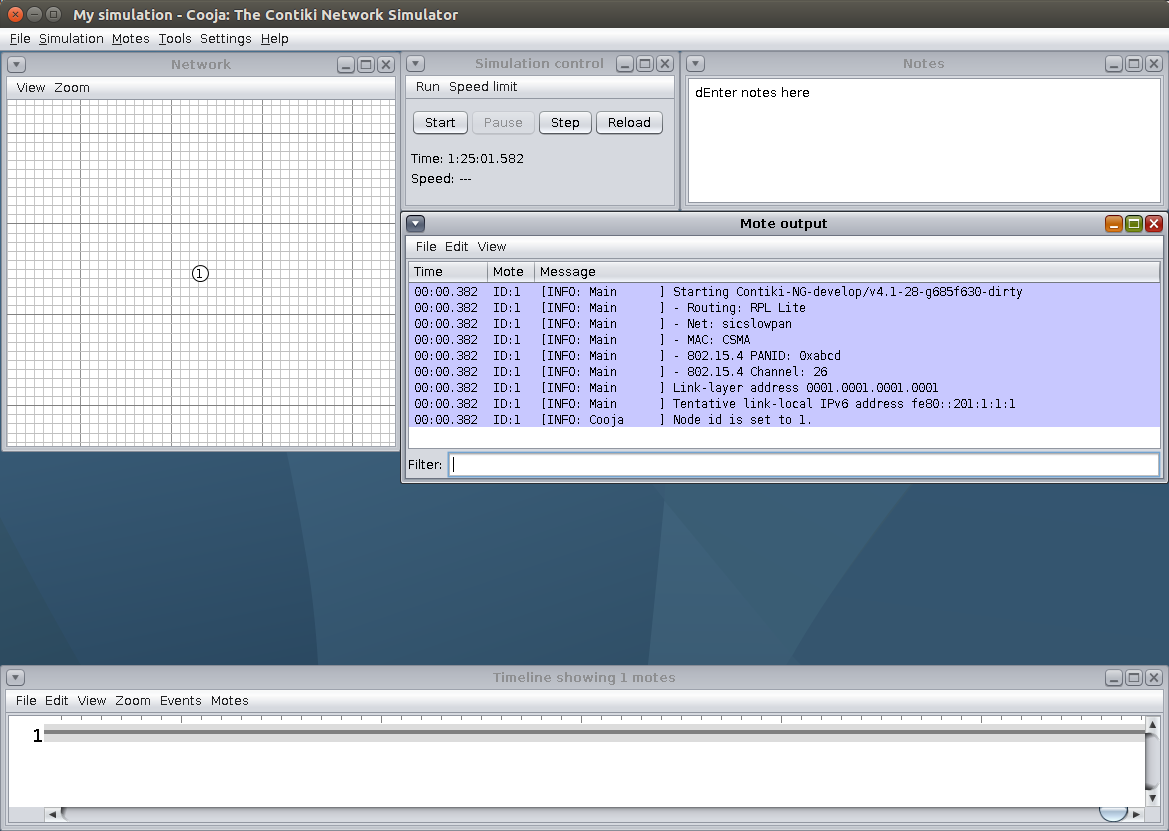
Task: Open the Motes menu in main menu bar
Action: (x=130, y=39)
